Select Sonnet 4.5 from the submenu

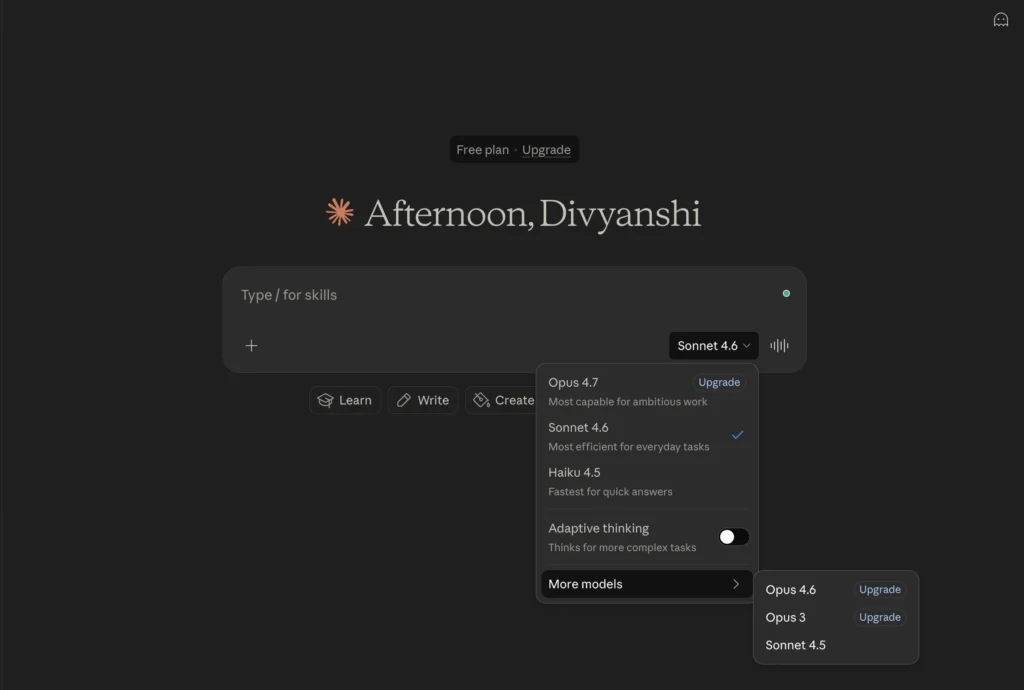796,645
